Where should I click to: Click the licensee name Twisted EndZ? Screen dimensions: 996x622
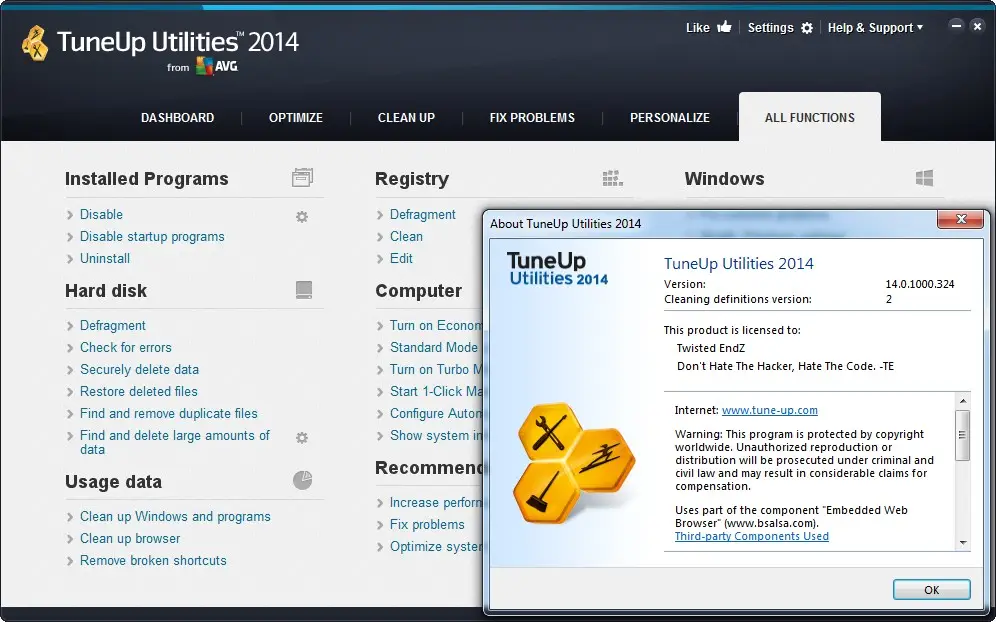pyautogui.click(x=711, y=348)
